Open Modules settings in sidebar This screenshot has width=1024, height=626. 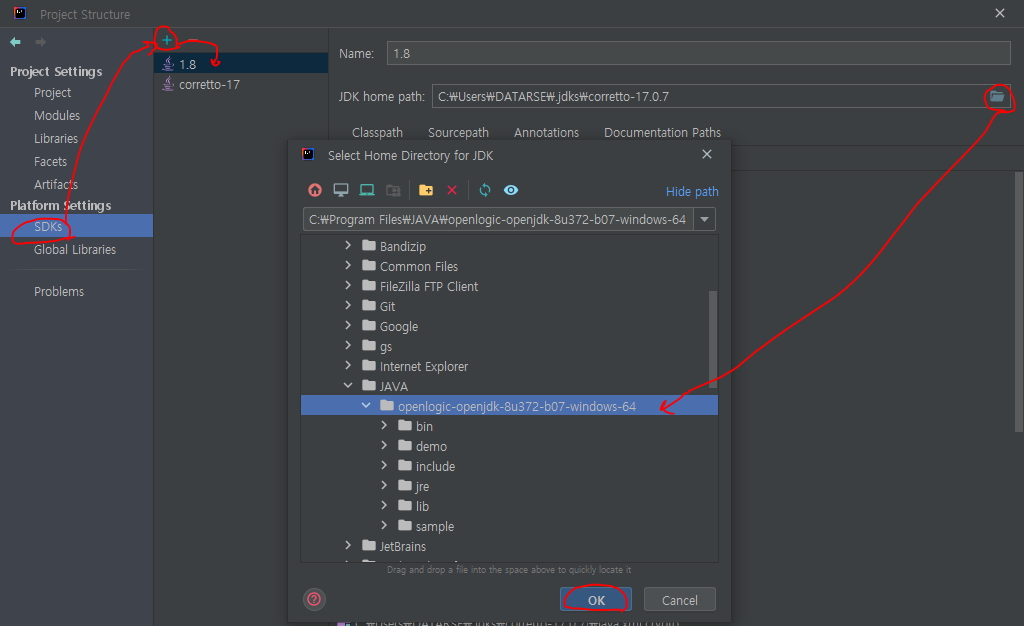coord(57,116)
